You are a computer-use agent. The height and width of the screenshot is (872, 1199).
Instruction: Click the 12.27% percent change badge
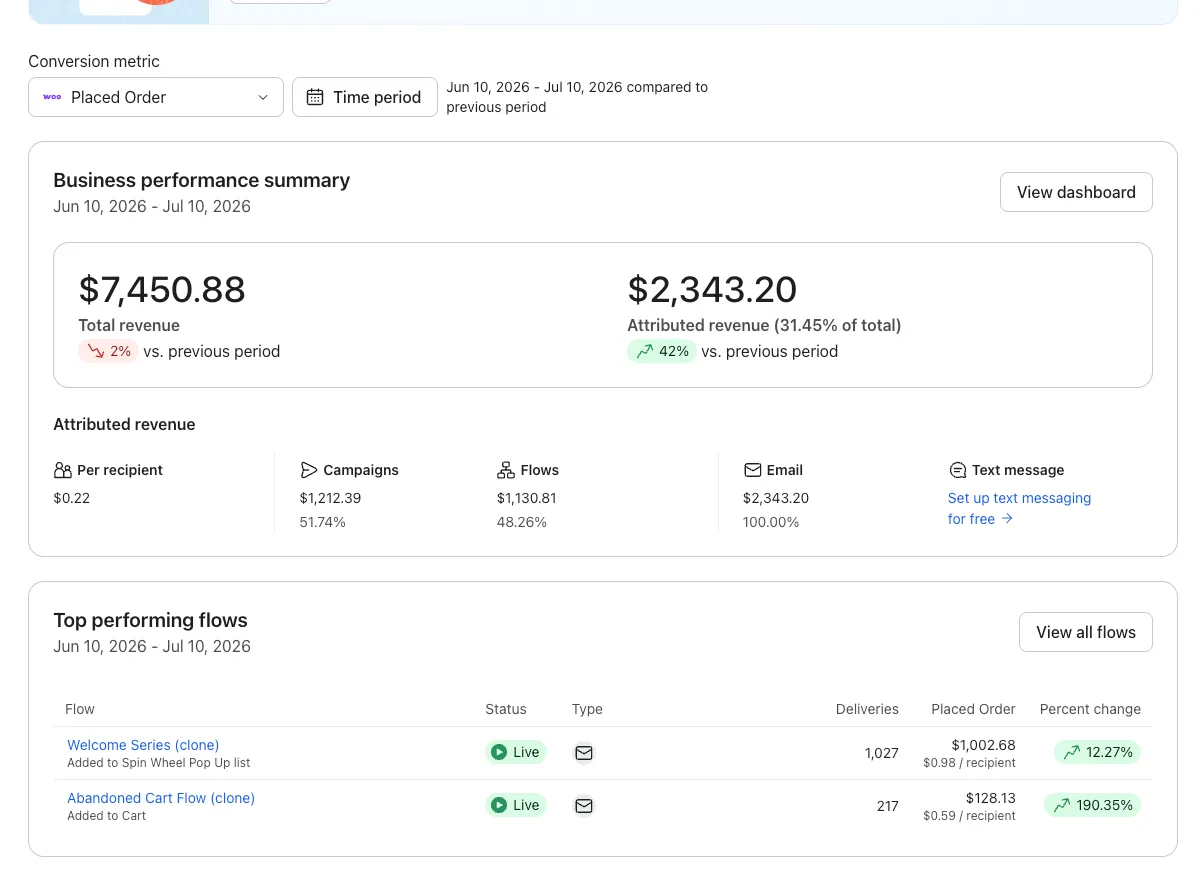click(x=1097, y=752)
